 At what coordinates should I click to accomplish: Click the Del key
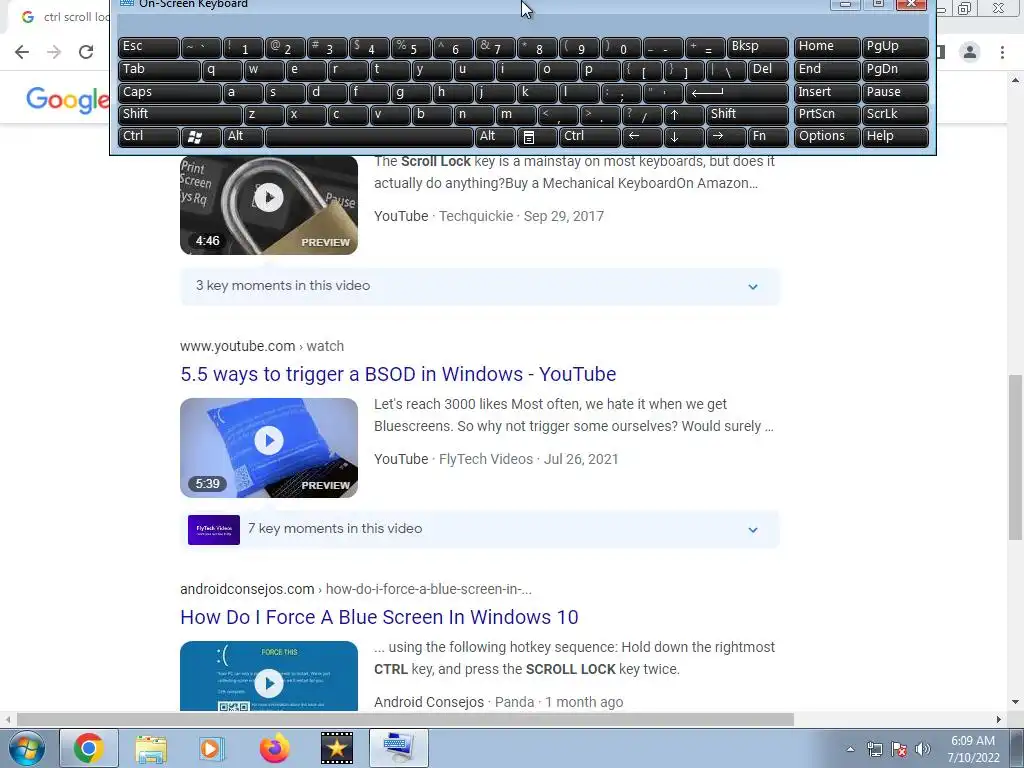point(768,70)
